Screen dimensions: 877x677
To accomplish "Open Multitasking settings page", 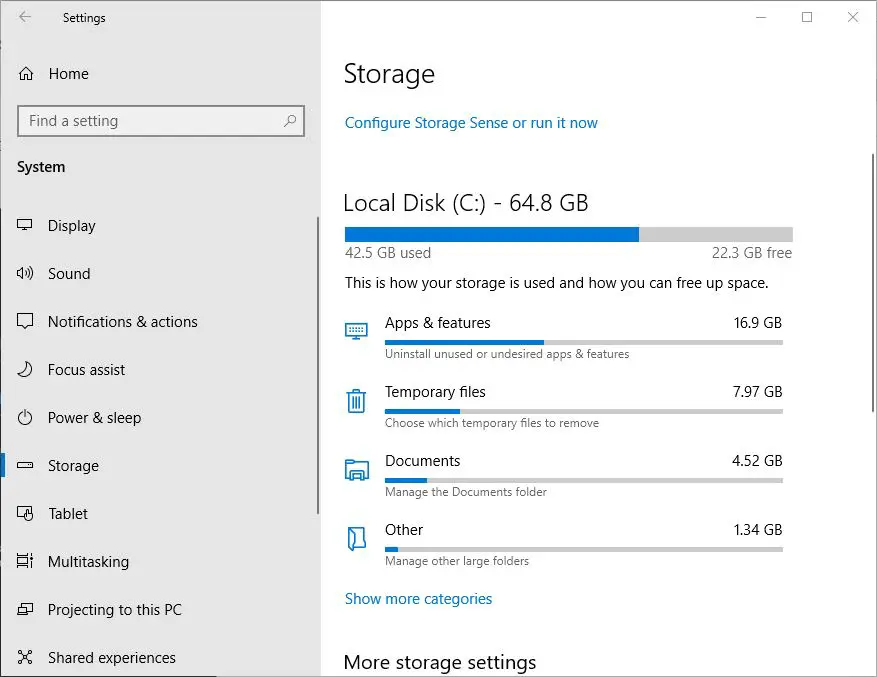I will (88, 562).
